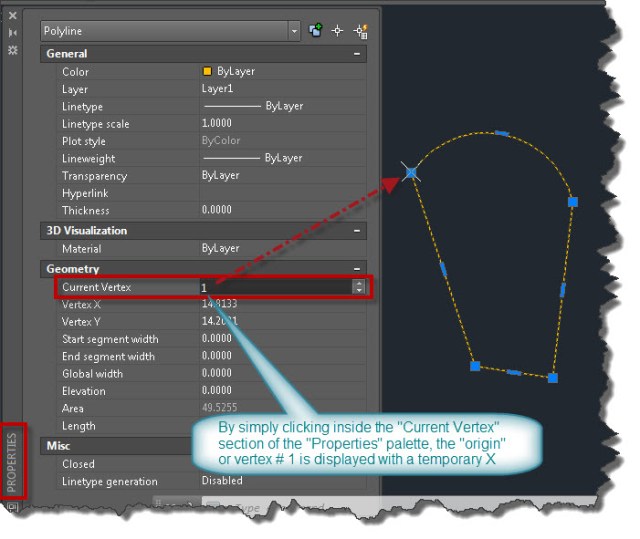This screenshot has width=640, height=539.
Task: Select the Closed property row label
Action: (78, 464)
